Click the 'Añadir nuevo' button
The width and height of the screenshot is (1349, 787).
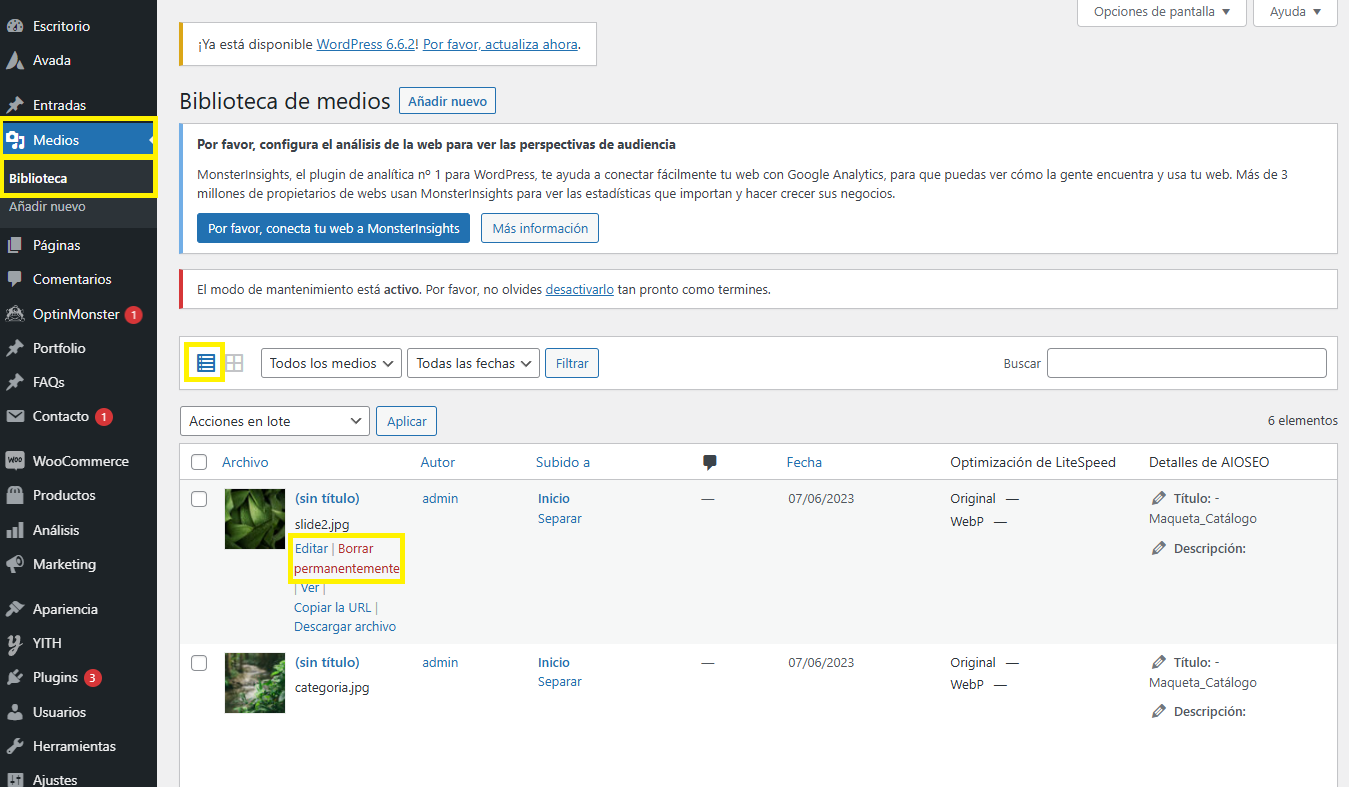447,101
